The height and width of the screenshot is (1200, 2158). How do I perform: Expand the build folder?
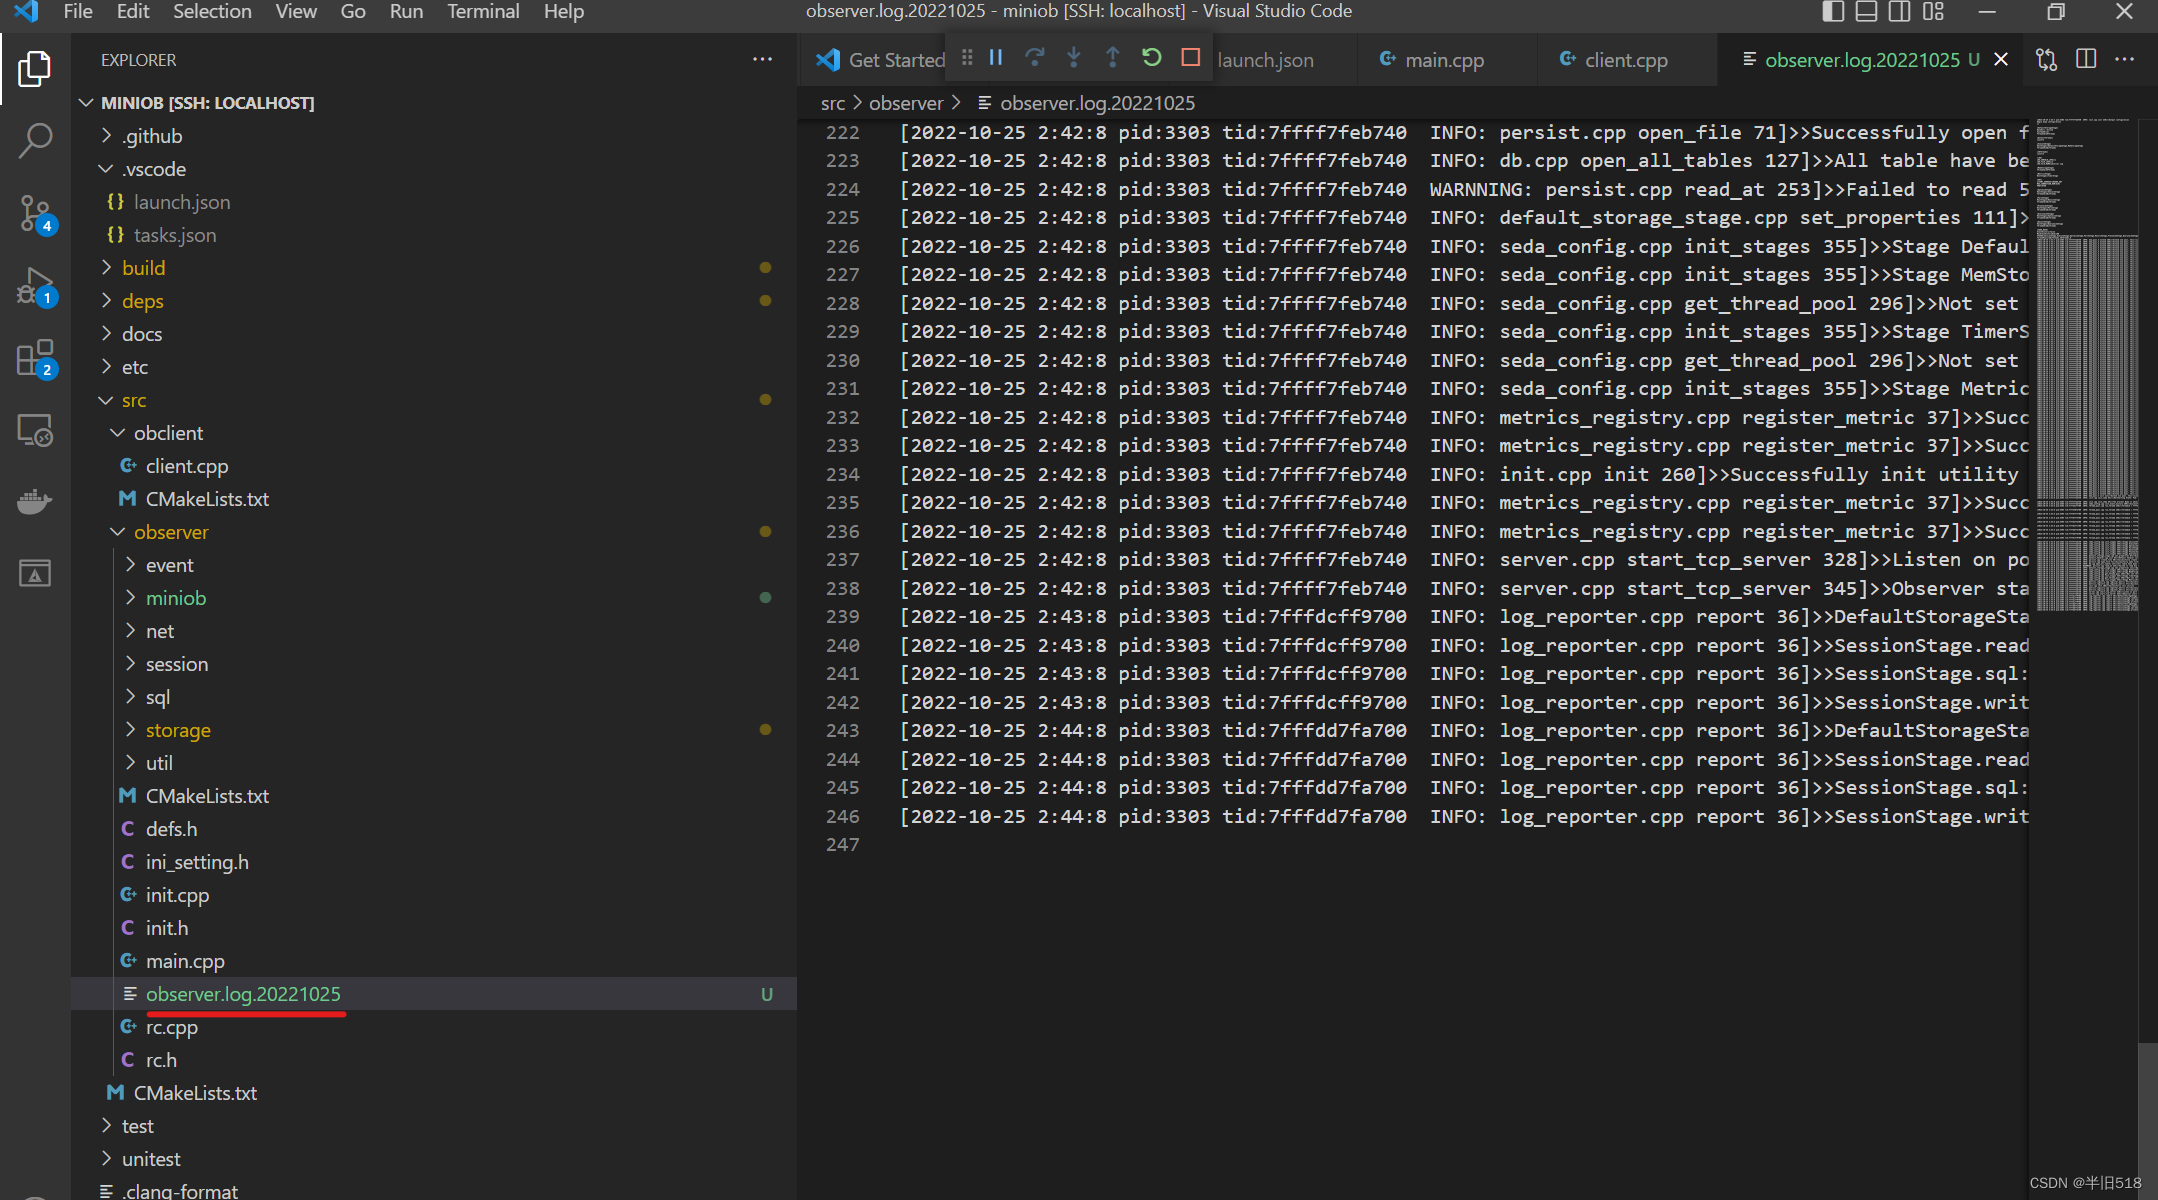(144, 268)
